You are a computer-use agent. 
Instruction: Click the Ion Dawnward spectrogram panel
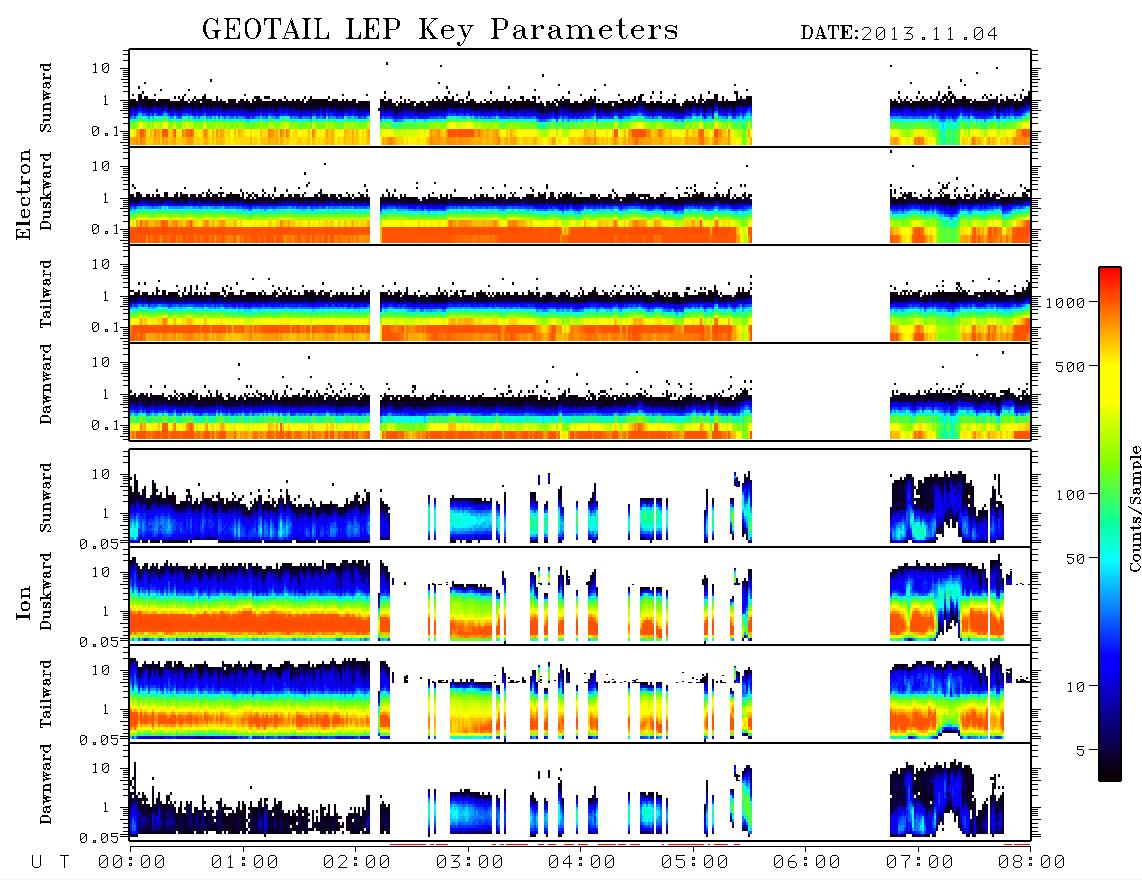580,791
